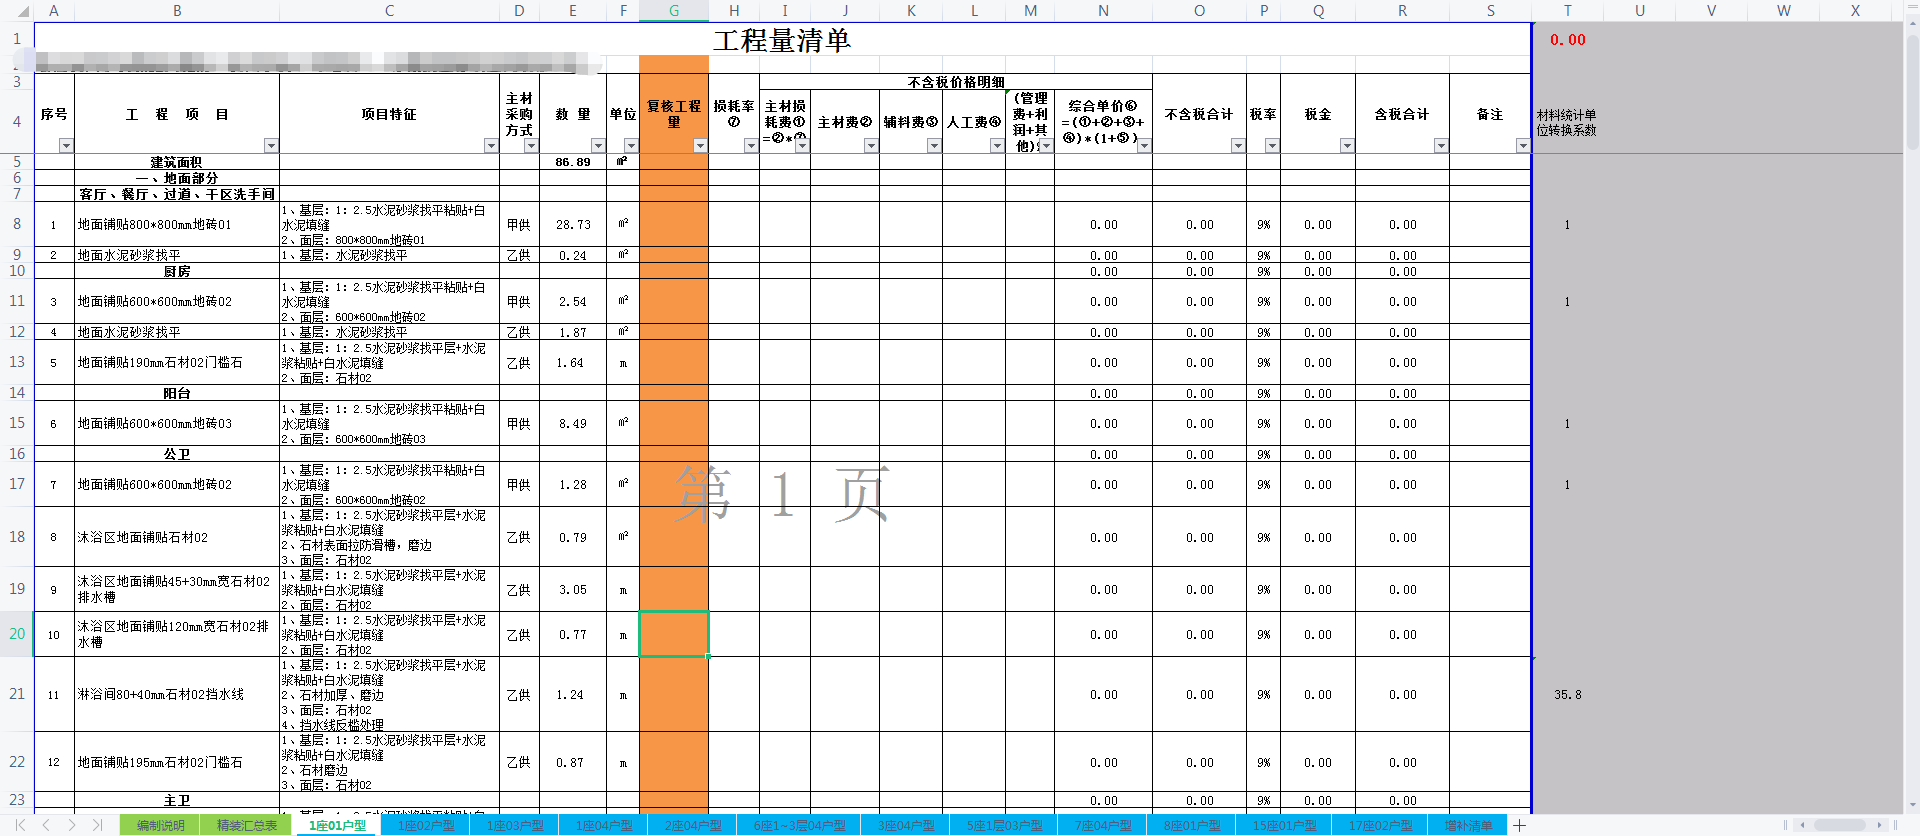Click horizontal scrollbar right arrow

coord(1879,825)
